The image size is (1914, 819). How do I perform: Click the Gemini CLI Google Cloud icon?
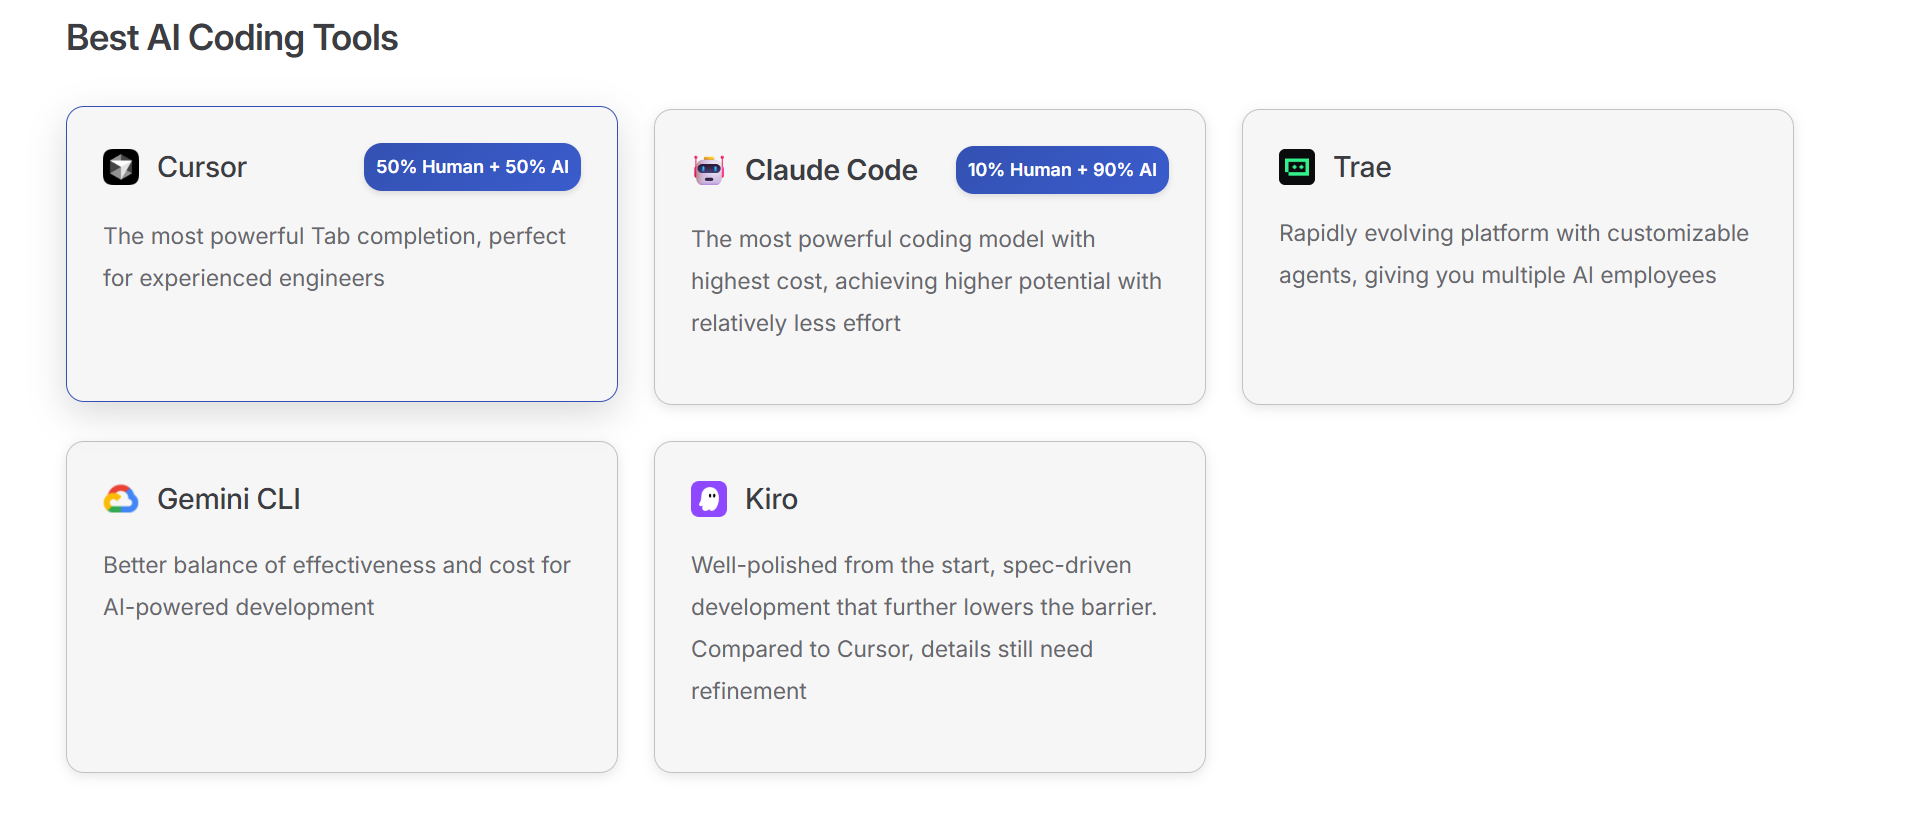(120, 499)
